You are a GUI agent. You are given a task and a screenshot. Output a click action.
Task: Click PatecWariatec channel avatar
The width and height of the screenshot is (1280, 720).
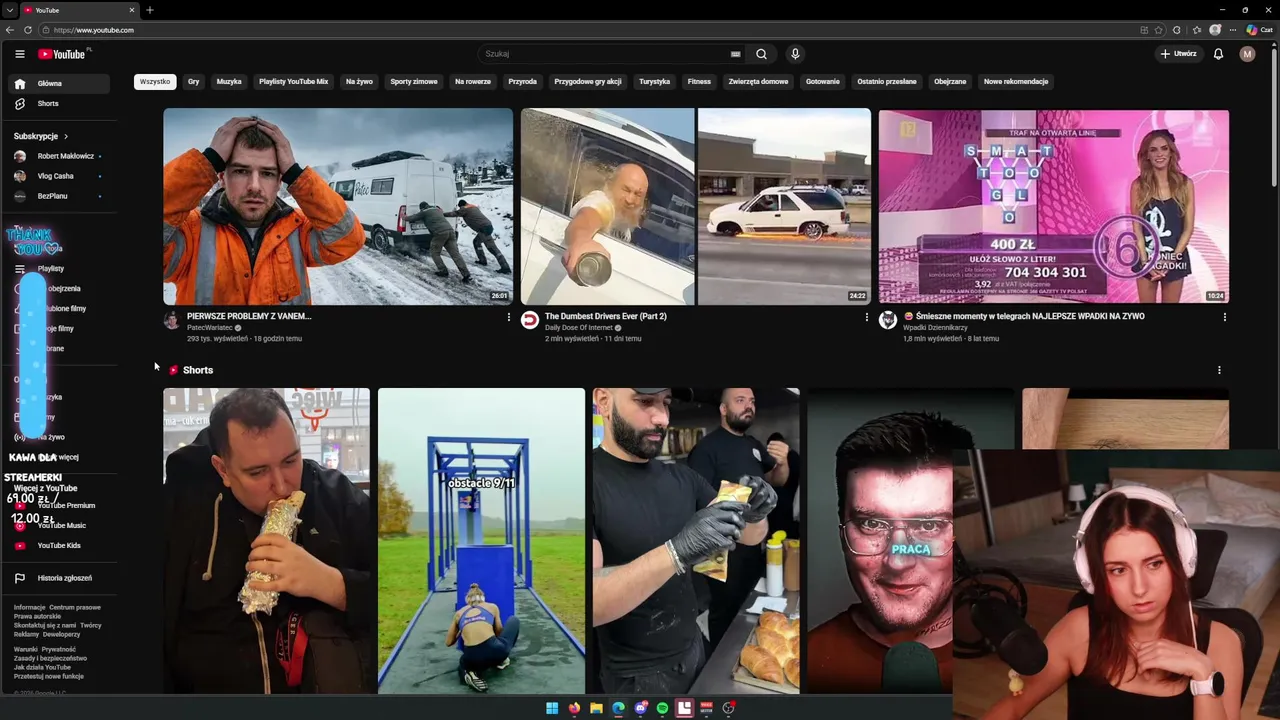coord(172,320)
